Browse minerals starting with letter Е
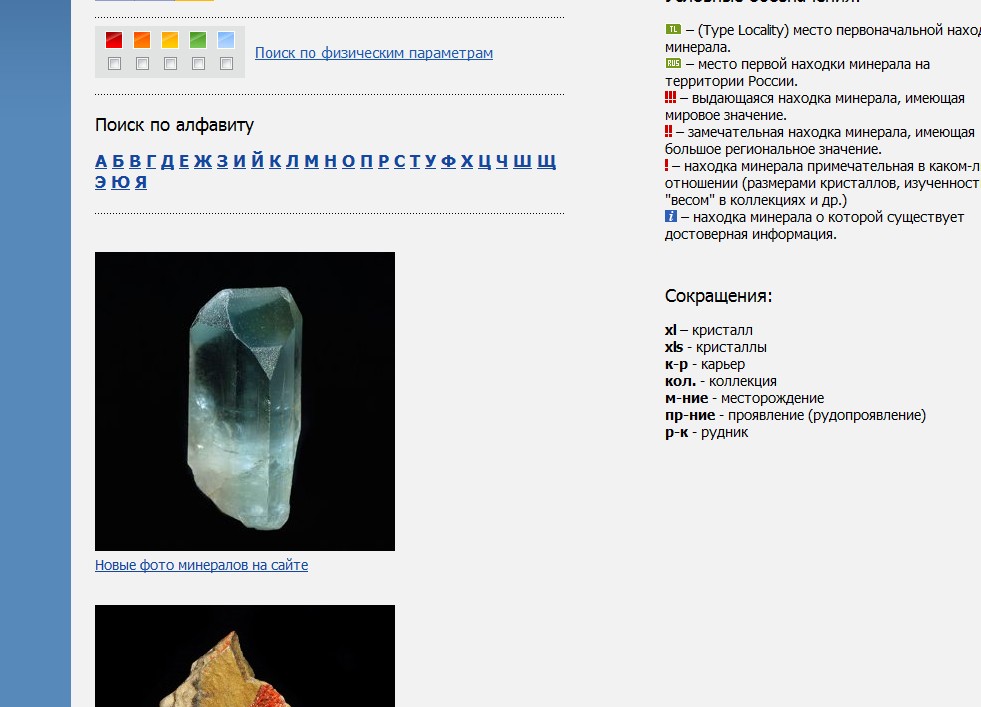Screen dimensions: 981x707 [x=184, y=161]
